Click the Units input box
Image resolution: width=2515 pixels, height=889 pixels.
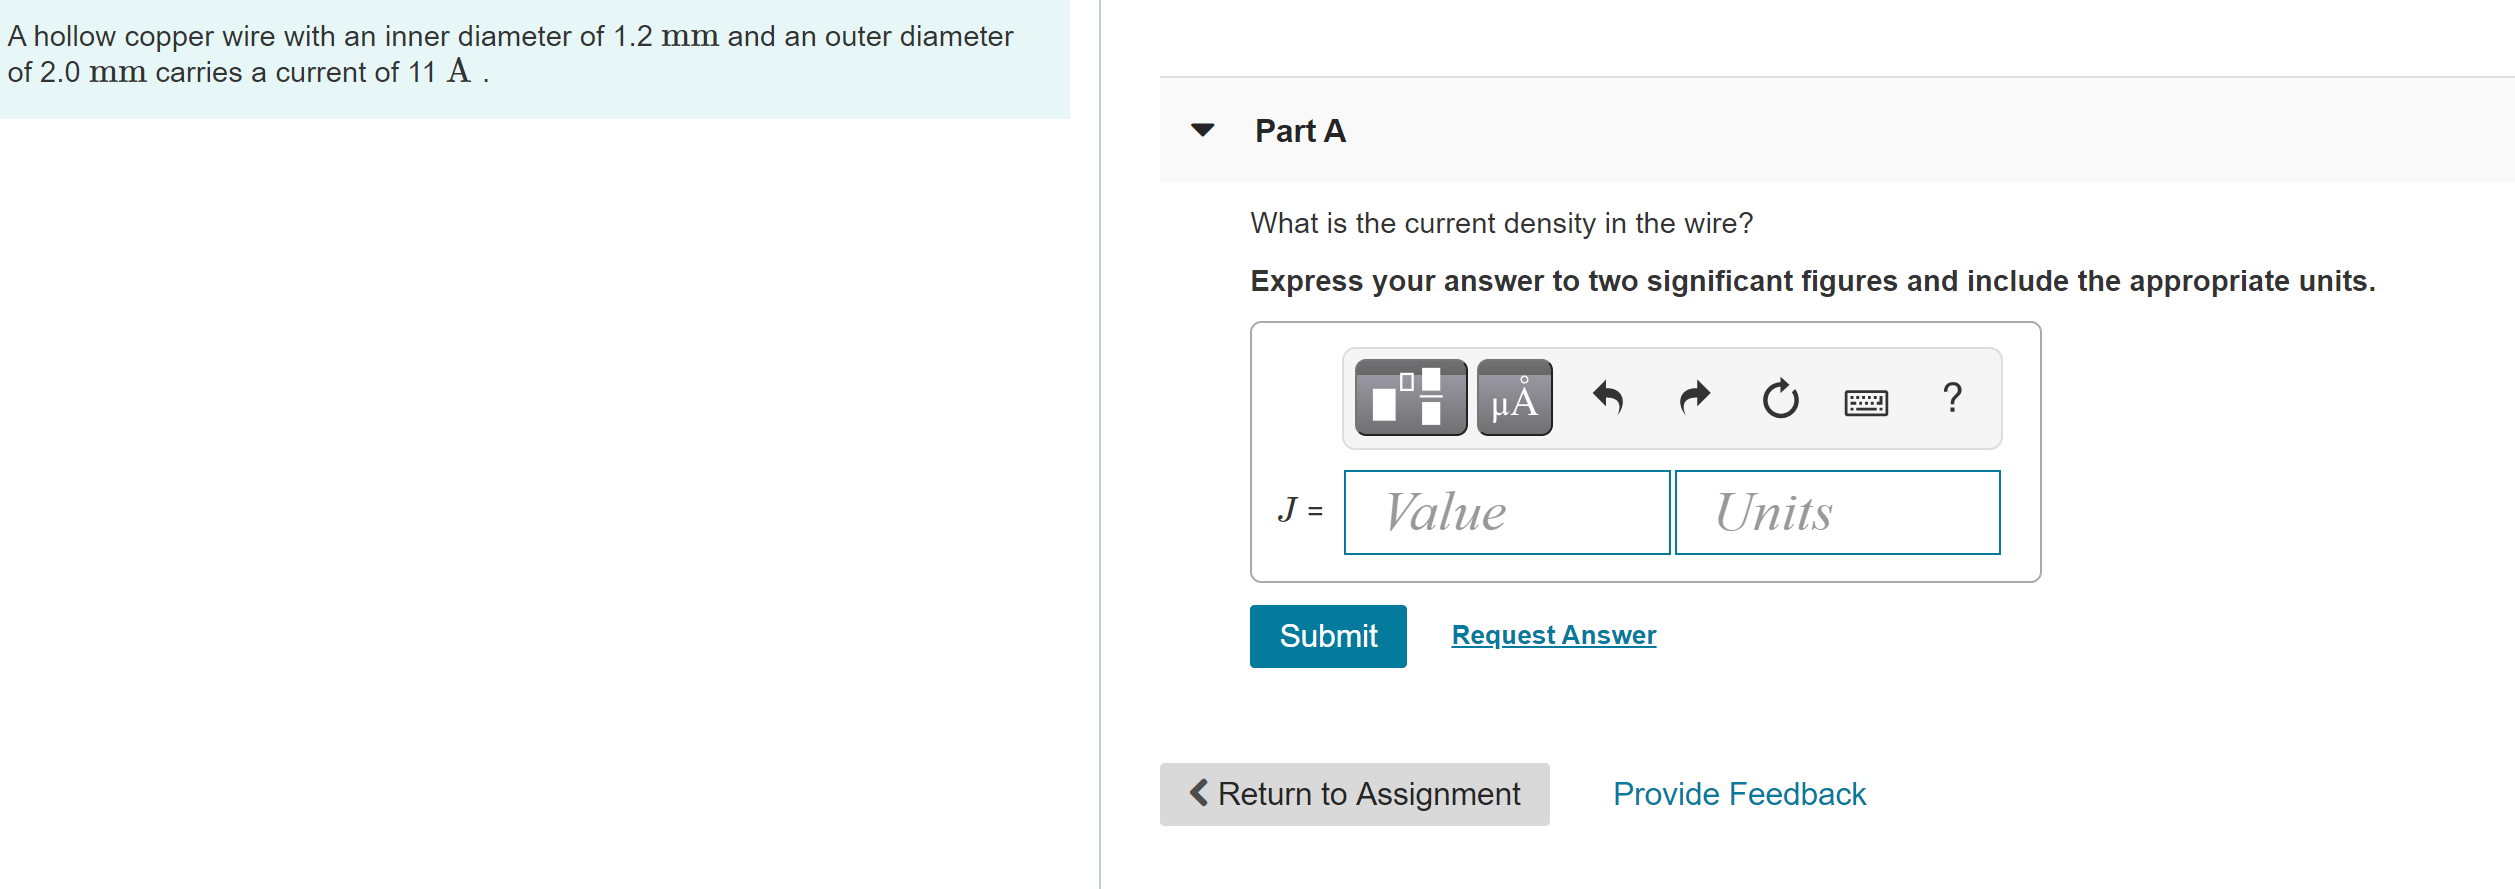pos(1838,512)
